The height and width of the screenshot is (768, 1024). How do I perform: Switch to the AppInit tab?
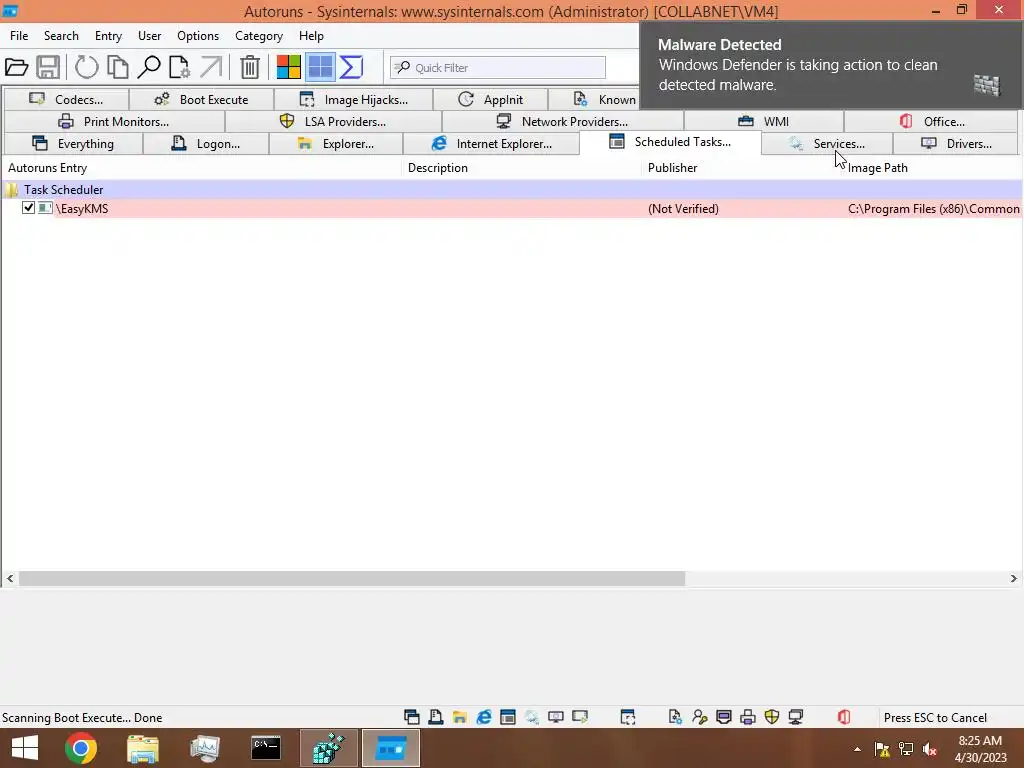[x=490, y=99]
